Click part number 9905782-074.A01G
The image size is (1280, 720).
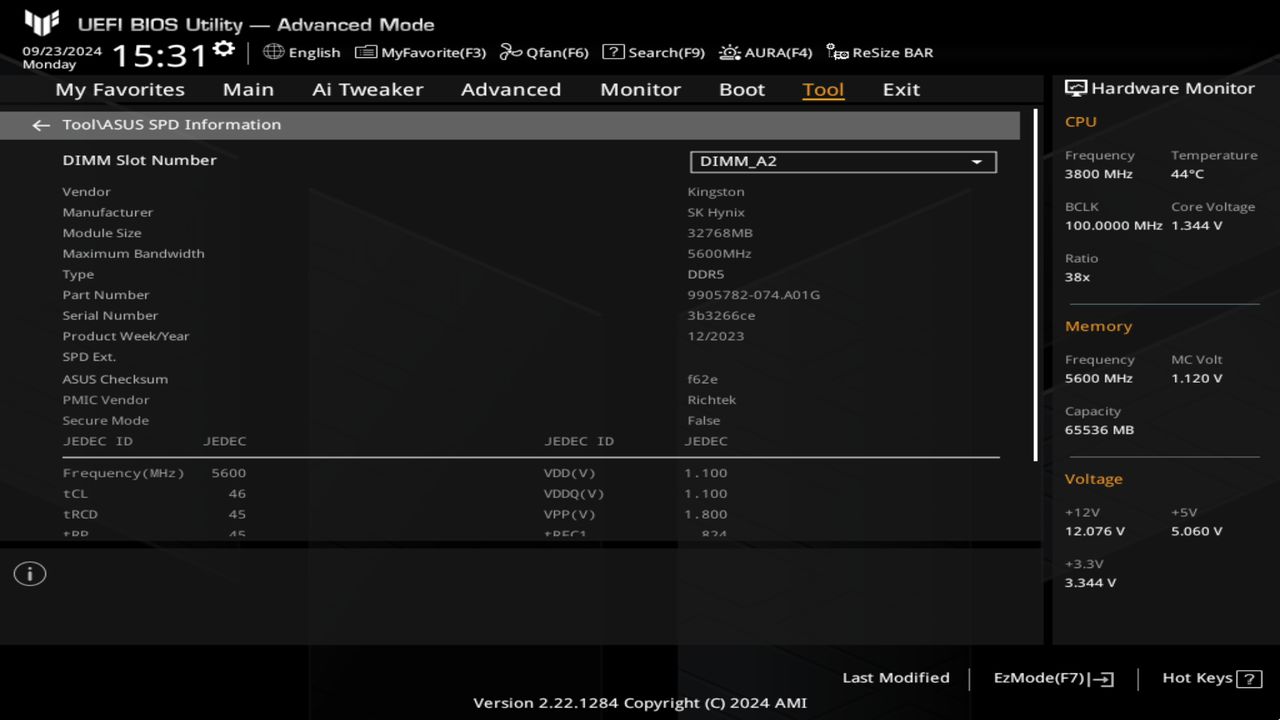[754, 295]
